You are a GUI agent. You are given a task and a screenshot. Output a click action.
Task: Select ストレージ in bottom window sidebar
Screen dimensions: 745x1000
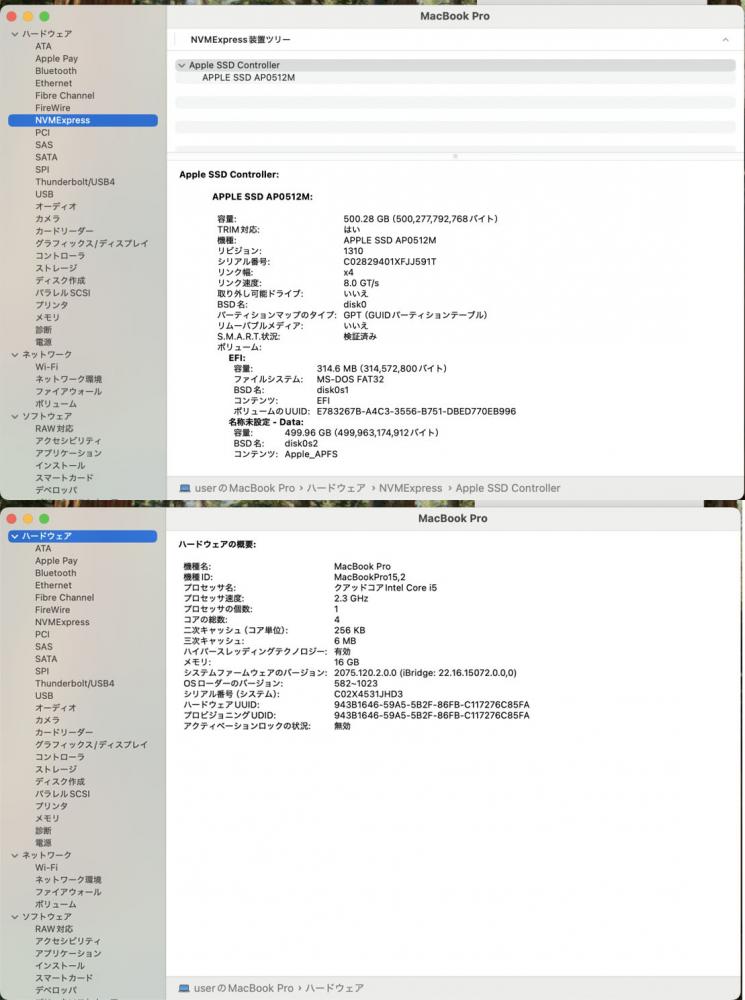pos(56,769)
